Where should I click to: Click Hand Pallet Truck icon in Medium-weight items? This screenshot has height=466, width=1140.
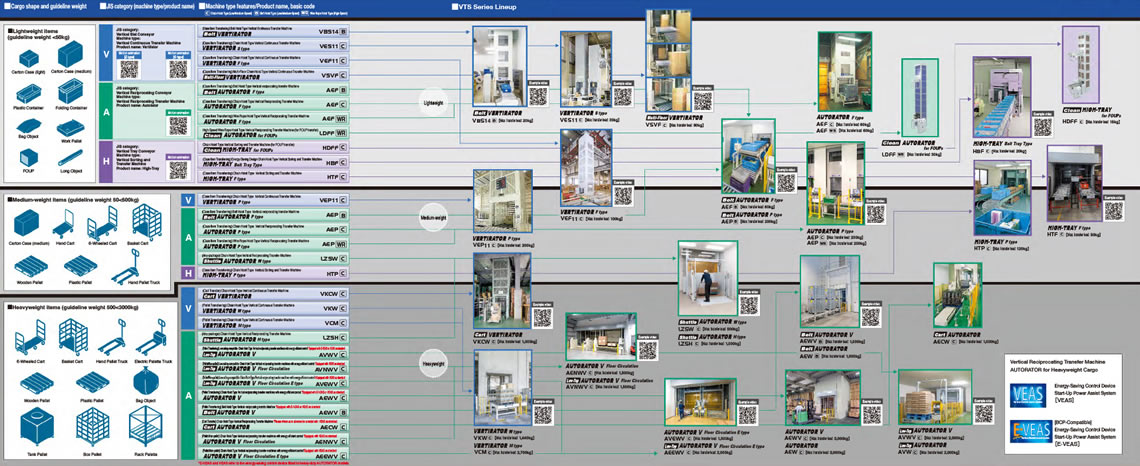(x=126, y=268)
